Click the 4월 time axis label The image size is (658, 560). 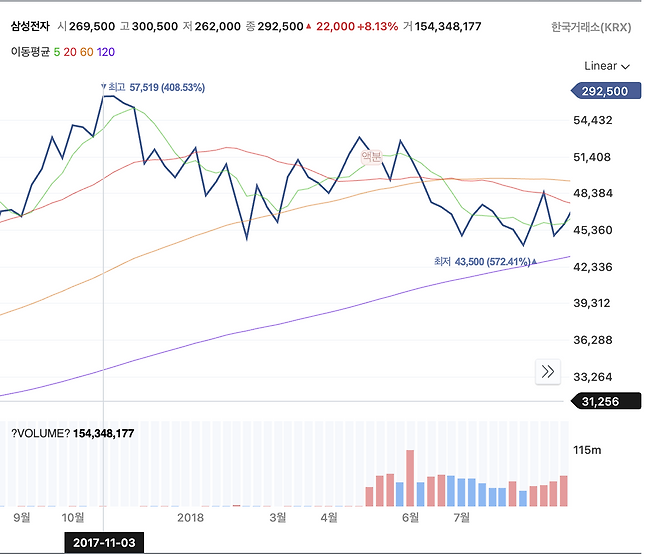[x=329, y=518]
